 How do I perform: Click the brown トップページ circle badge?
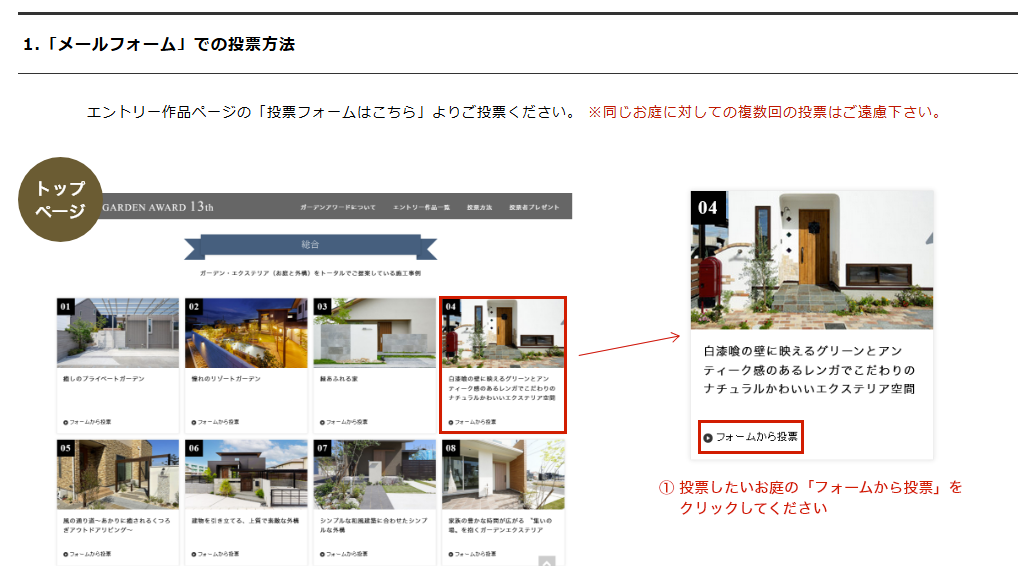pos(60,198)
